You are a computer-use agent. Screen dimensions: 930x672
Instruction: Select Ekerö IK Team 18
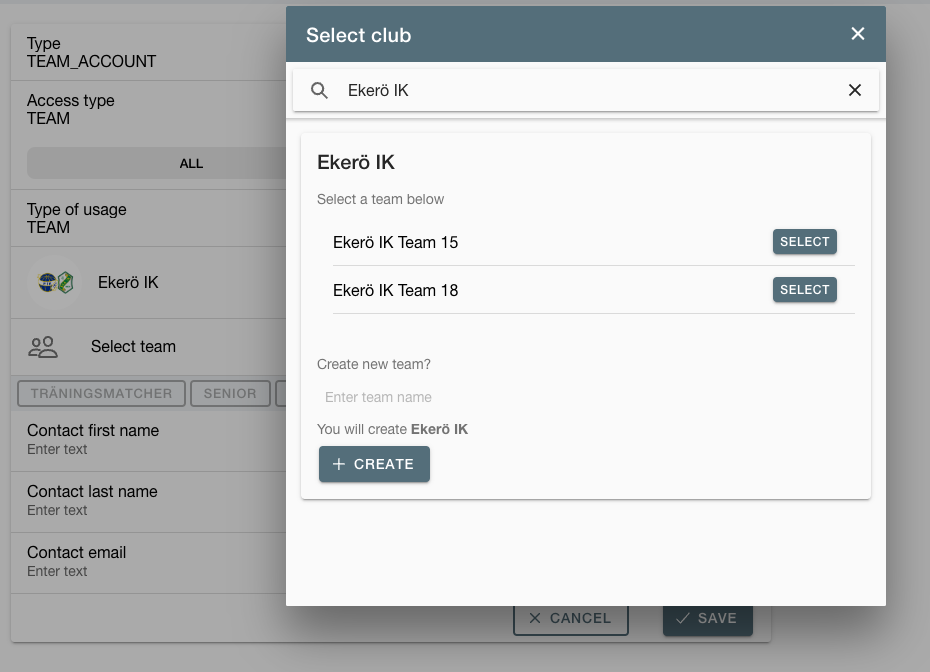[x=804, y=289]
